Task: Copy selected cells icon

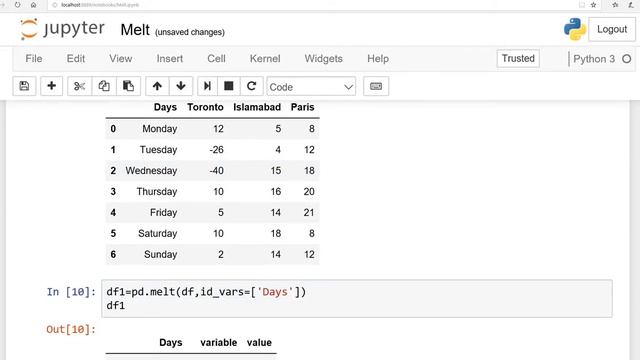Action: [104, 86]
